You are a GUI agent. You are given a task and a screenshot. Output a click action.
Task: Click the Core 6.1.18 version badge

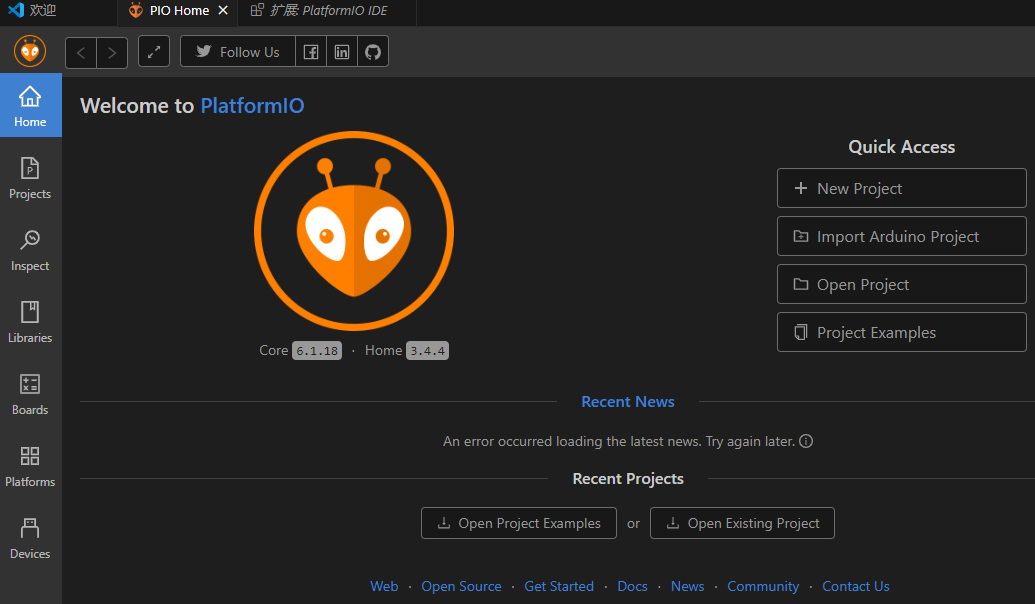pyautogui.click(x=317, y=351)
